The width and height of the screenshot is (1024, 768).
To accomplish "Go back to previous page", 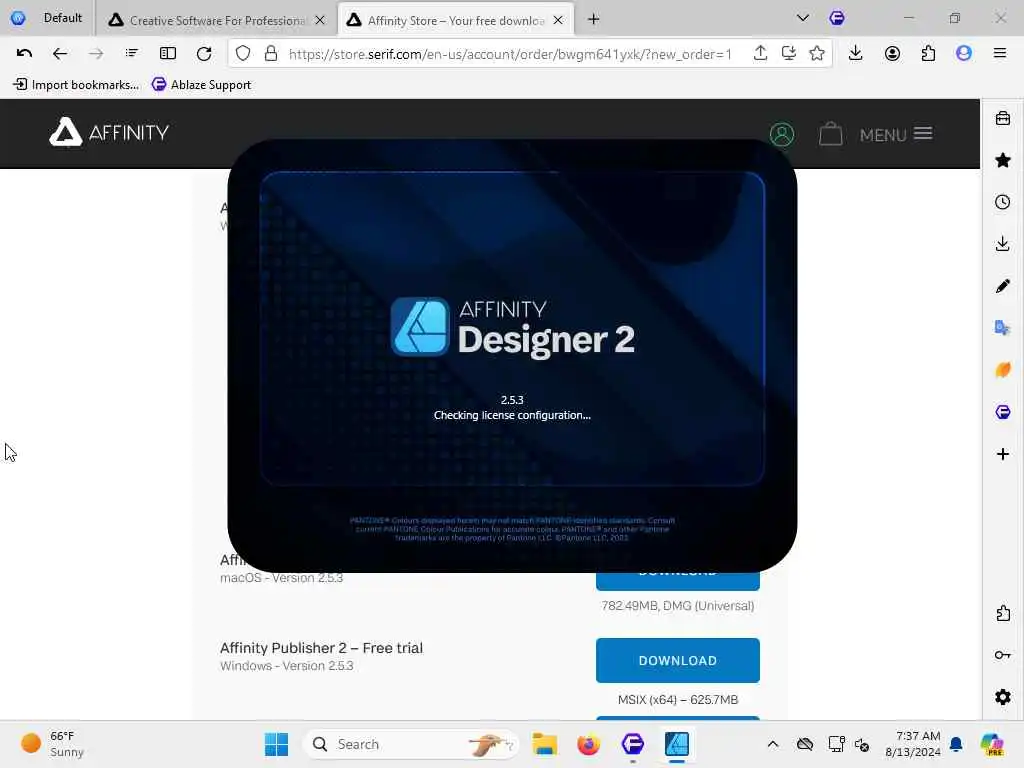I will click(59, 54).
